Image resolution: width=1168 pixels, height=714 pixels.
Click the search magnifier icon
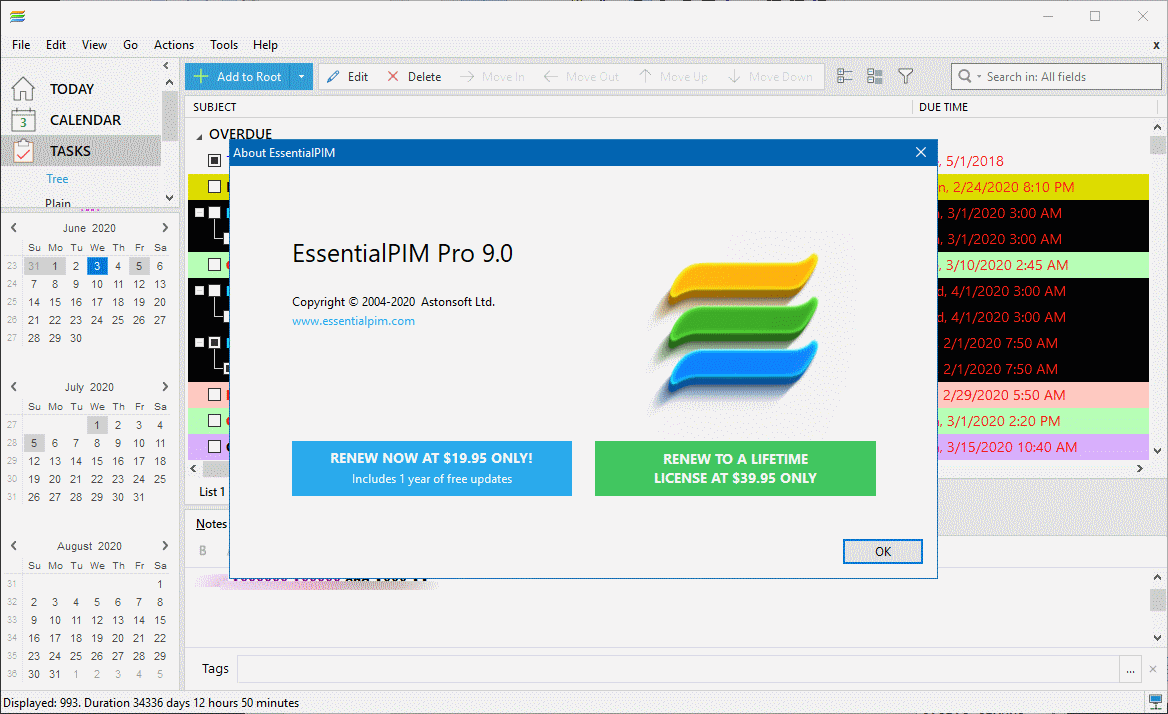click(965, 76)
